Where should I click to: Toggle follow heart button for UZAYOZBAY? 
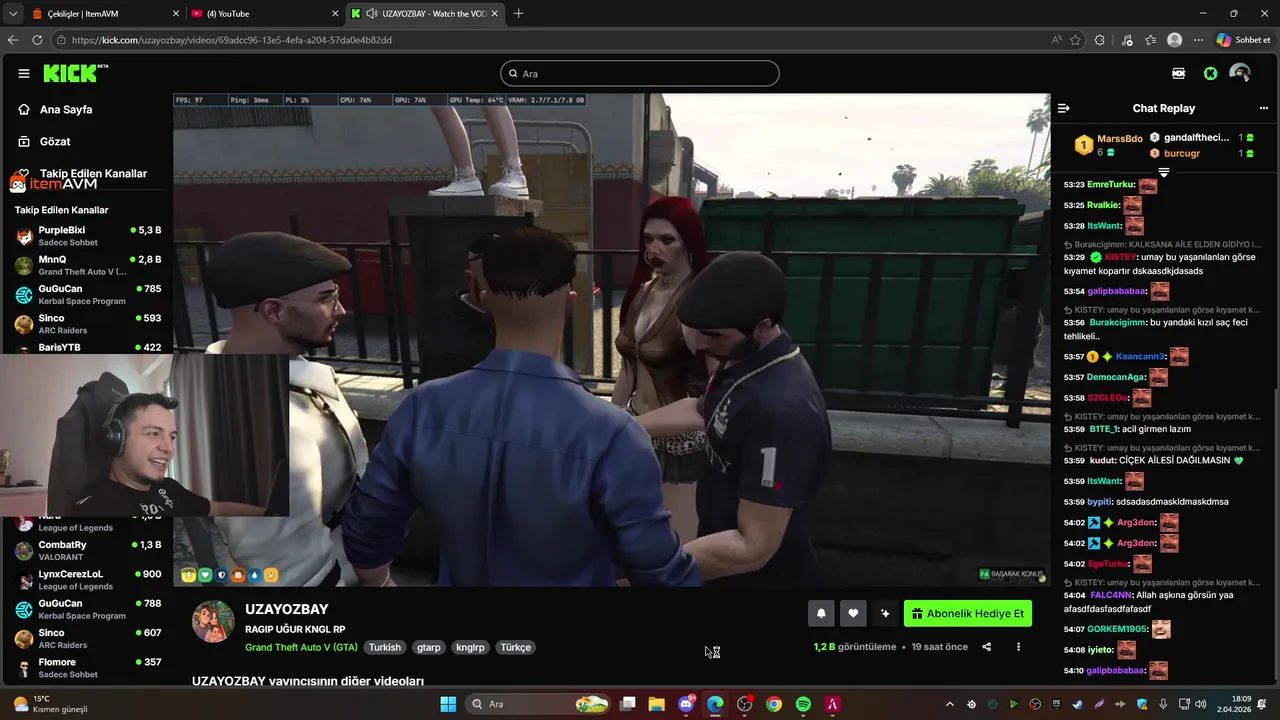853,614
